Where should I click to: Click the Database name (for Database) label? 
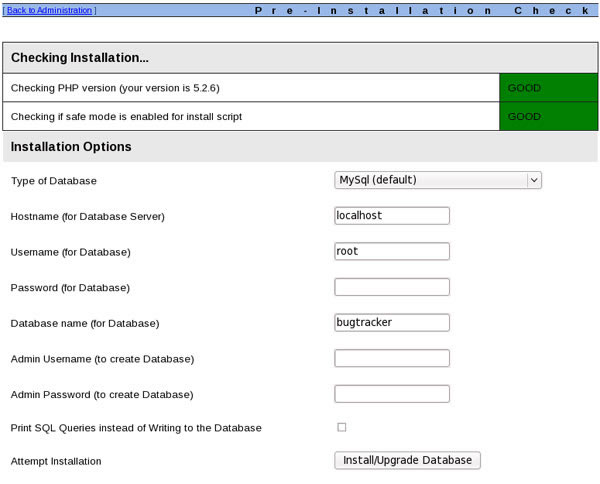(85, 323)
